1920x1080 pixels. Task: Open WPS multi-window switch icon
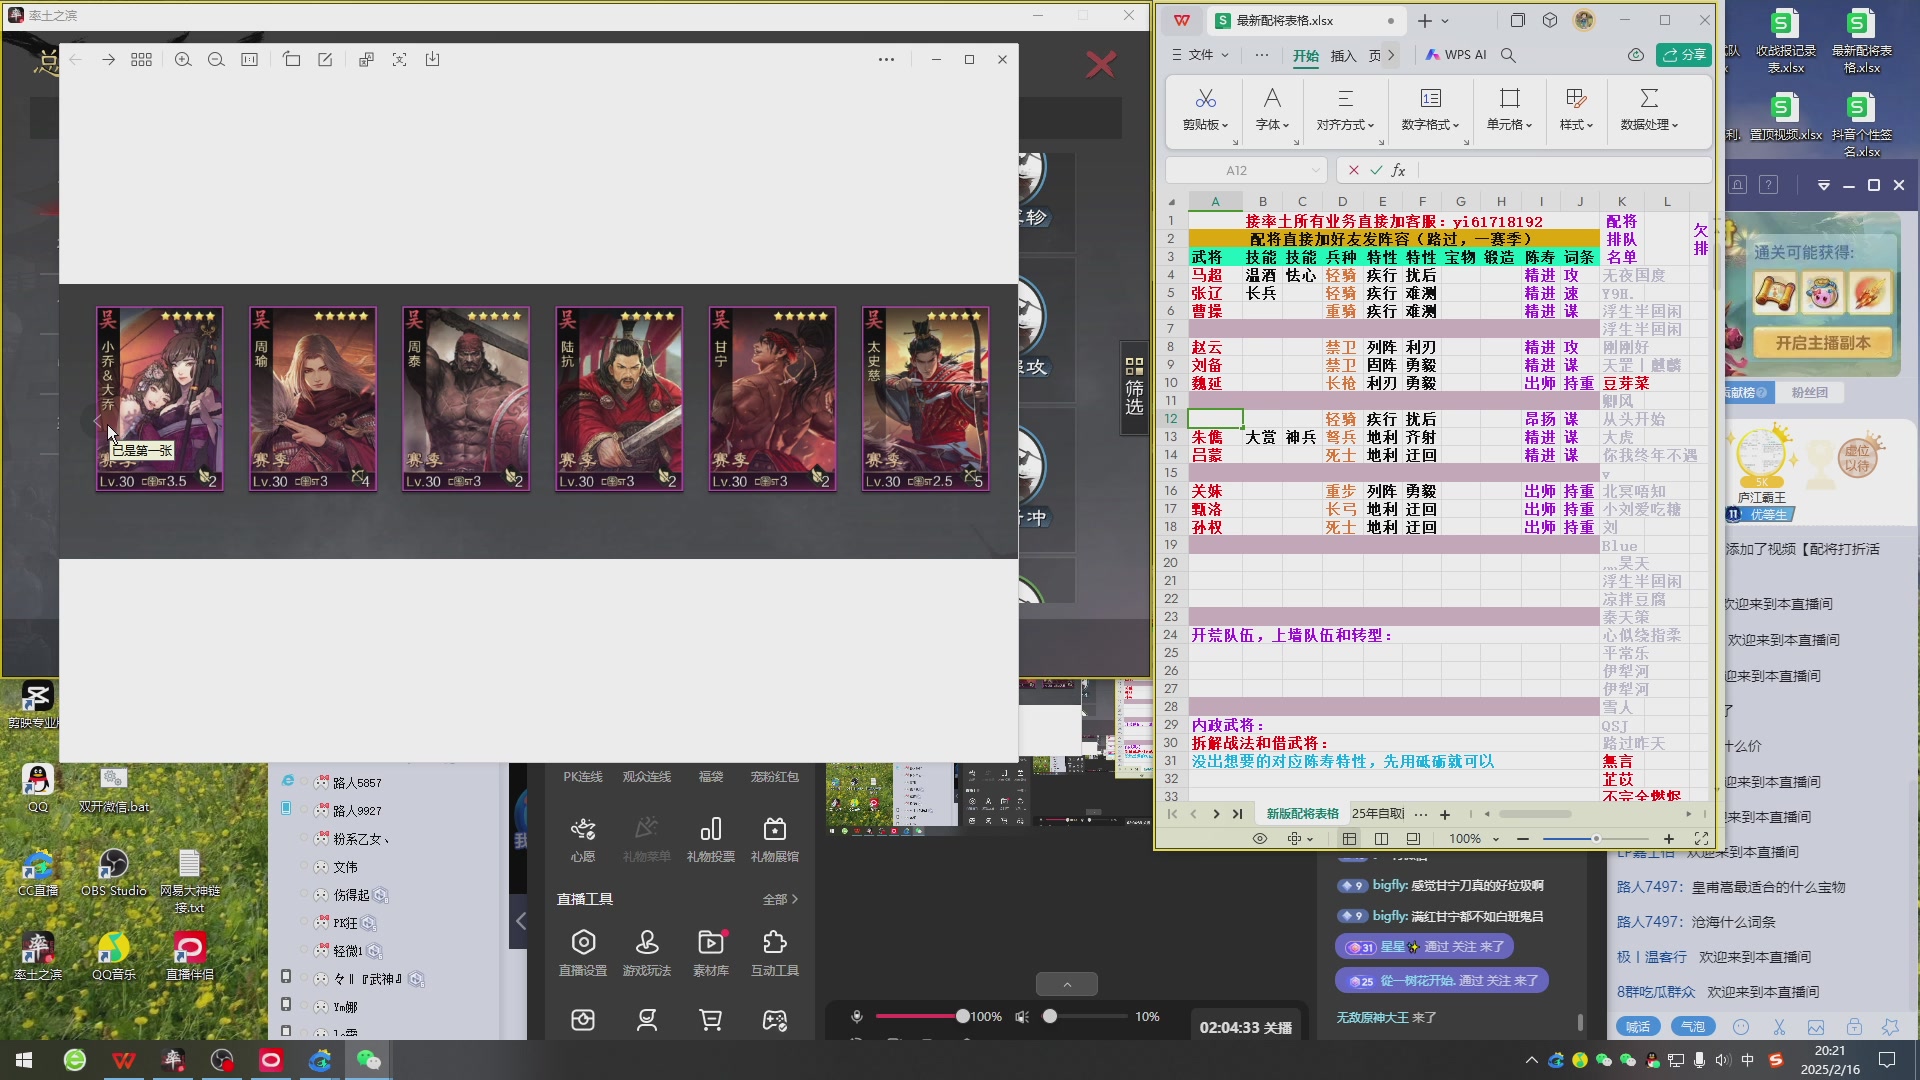(1517, 20)
